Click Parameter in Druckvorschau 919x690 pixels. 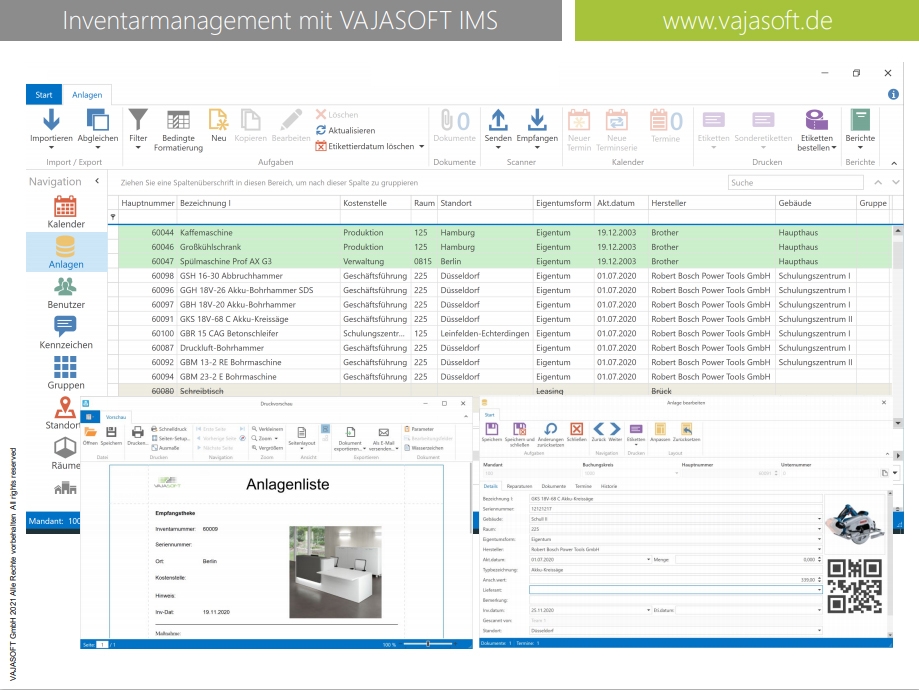(x=419, y=429)
